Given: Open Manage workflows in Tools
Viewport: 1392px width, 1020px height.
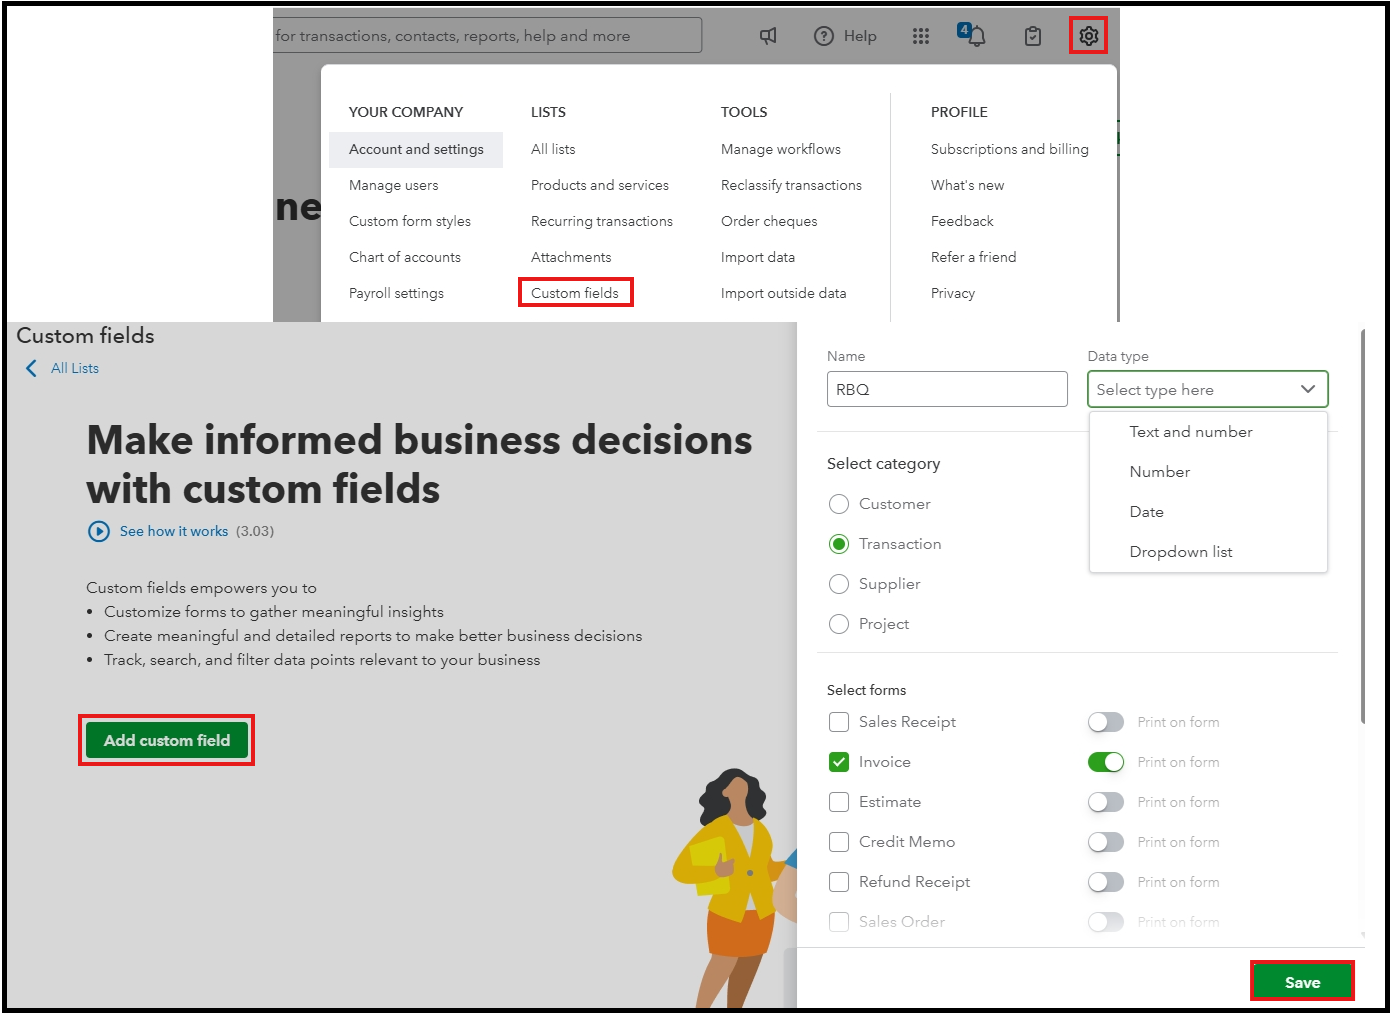Looking at the screenshot, I should click(781, 149).
